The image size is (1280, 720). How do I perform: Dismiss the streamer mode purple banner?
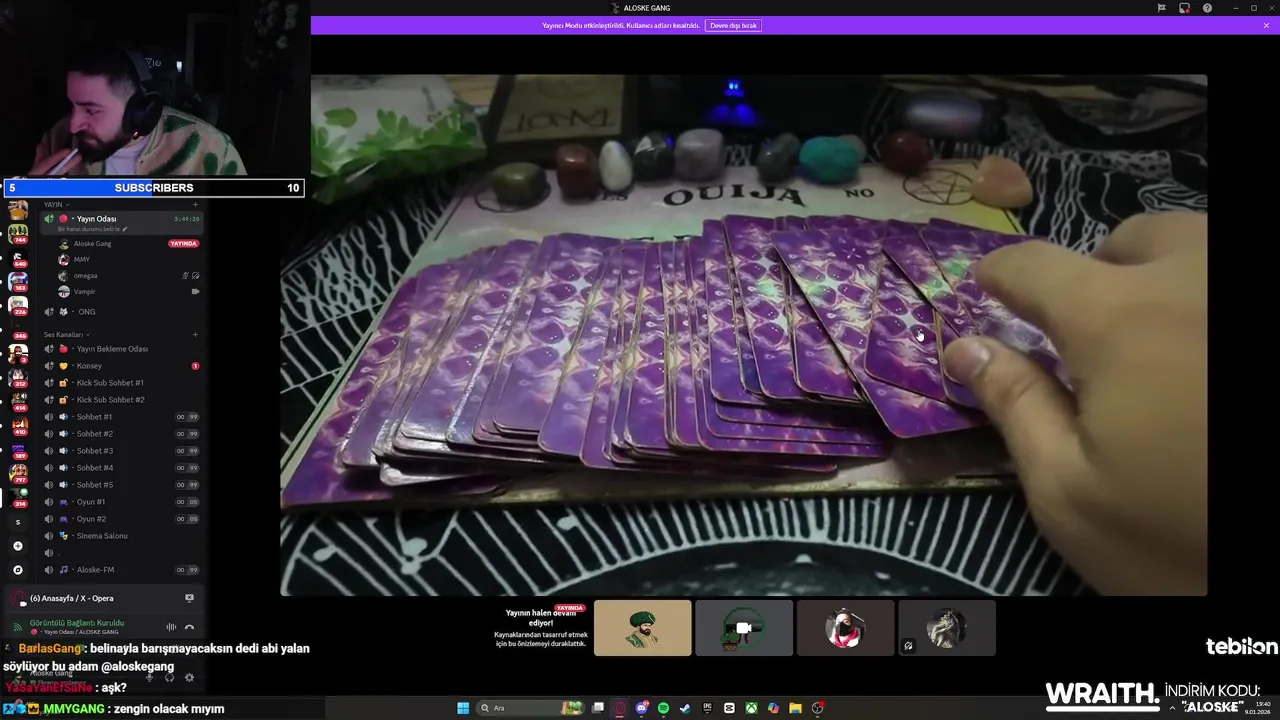click(1266, 25)
